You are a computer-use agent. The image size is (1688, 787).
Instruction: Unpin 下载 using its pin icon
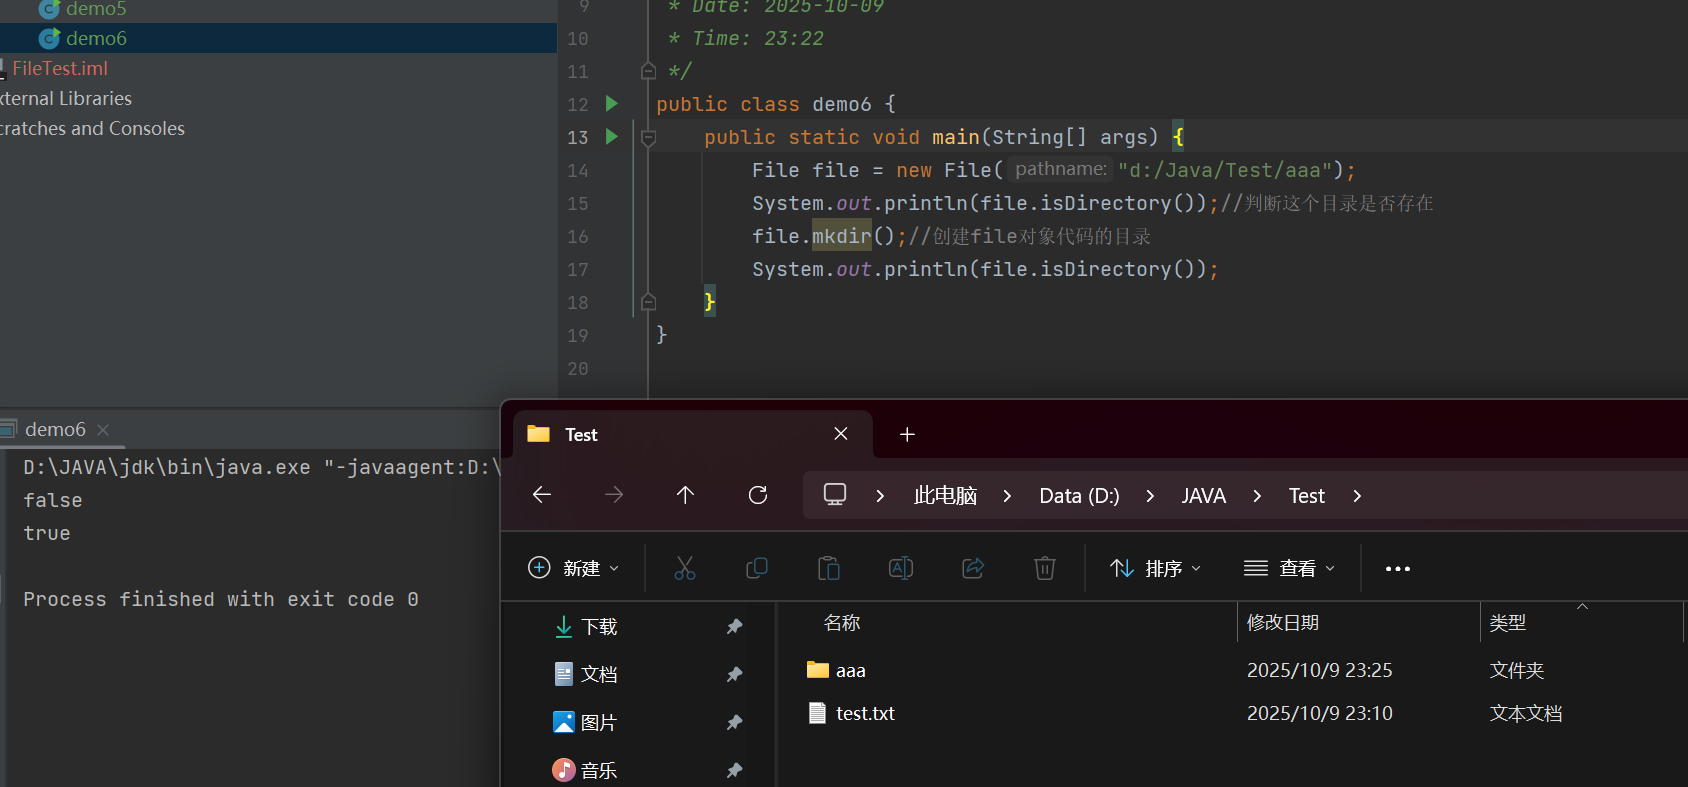[734, 626]
